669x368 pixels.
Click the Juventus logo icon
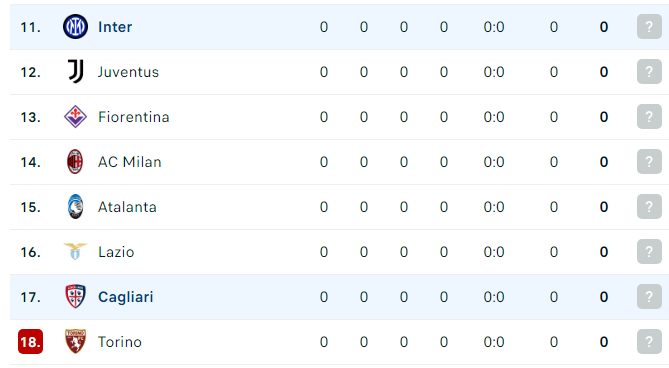[76, 71]
